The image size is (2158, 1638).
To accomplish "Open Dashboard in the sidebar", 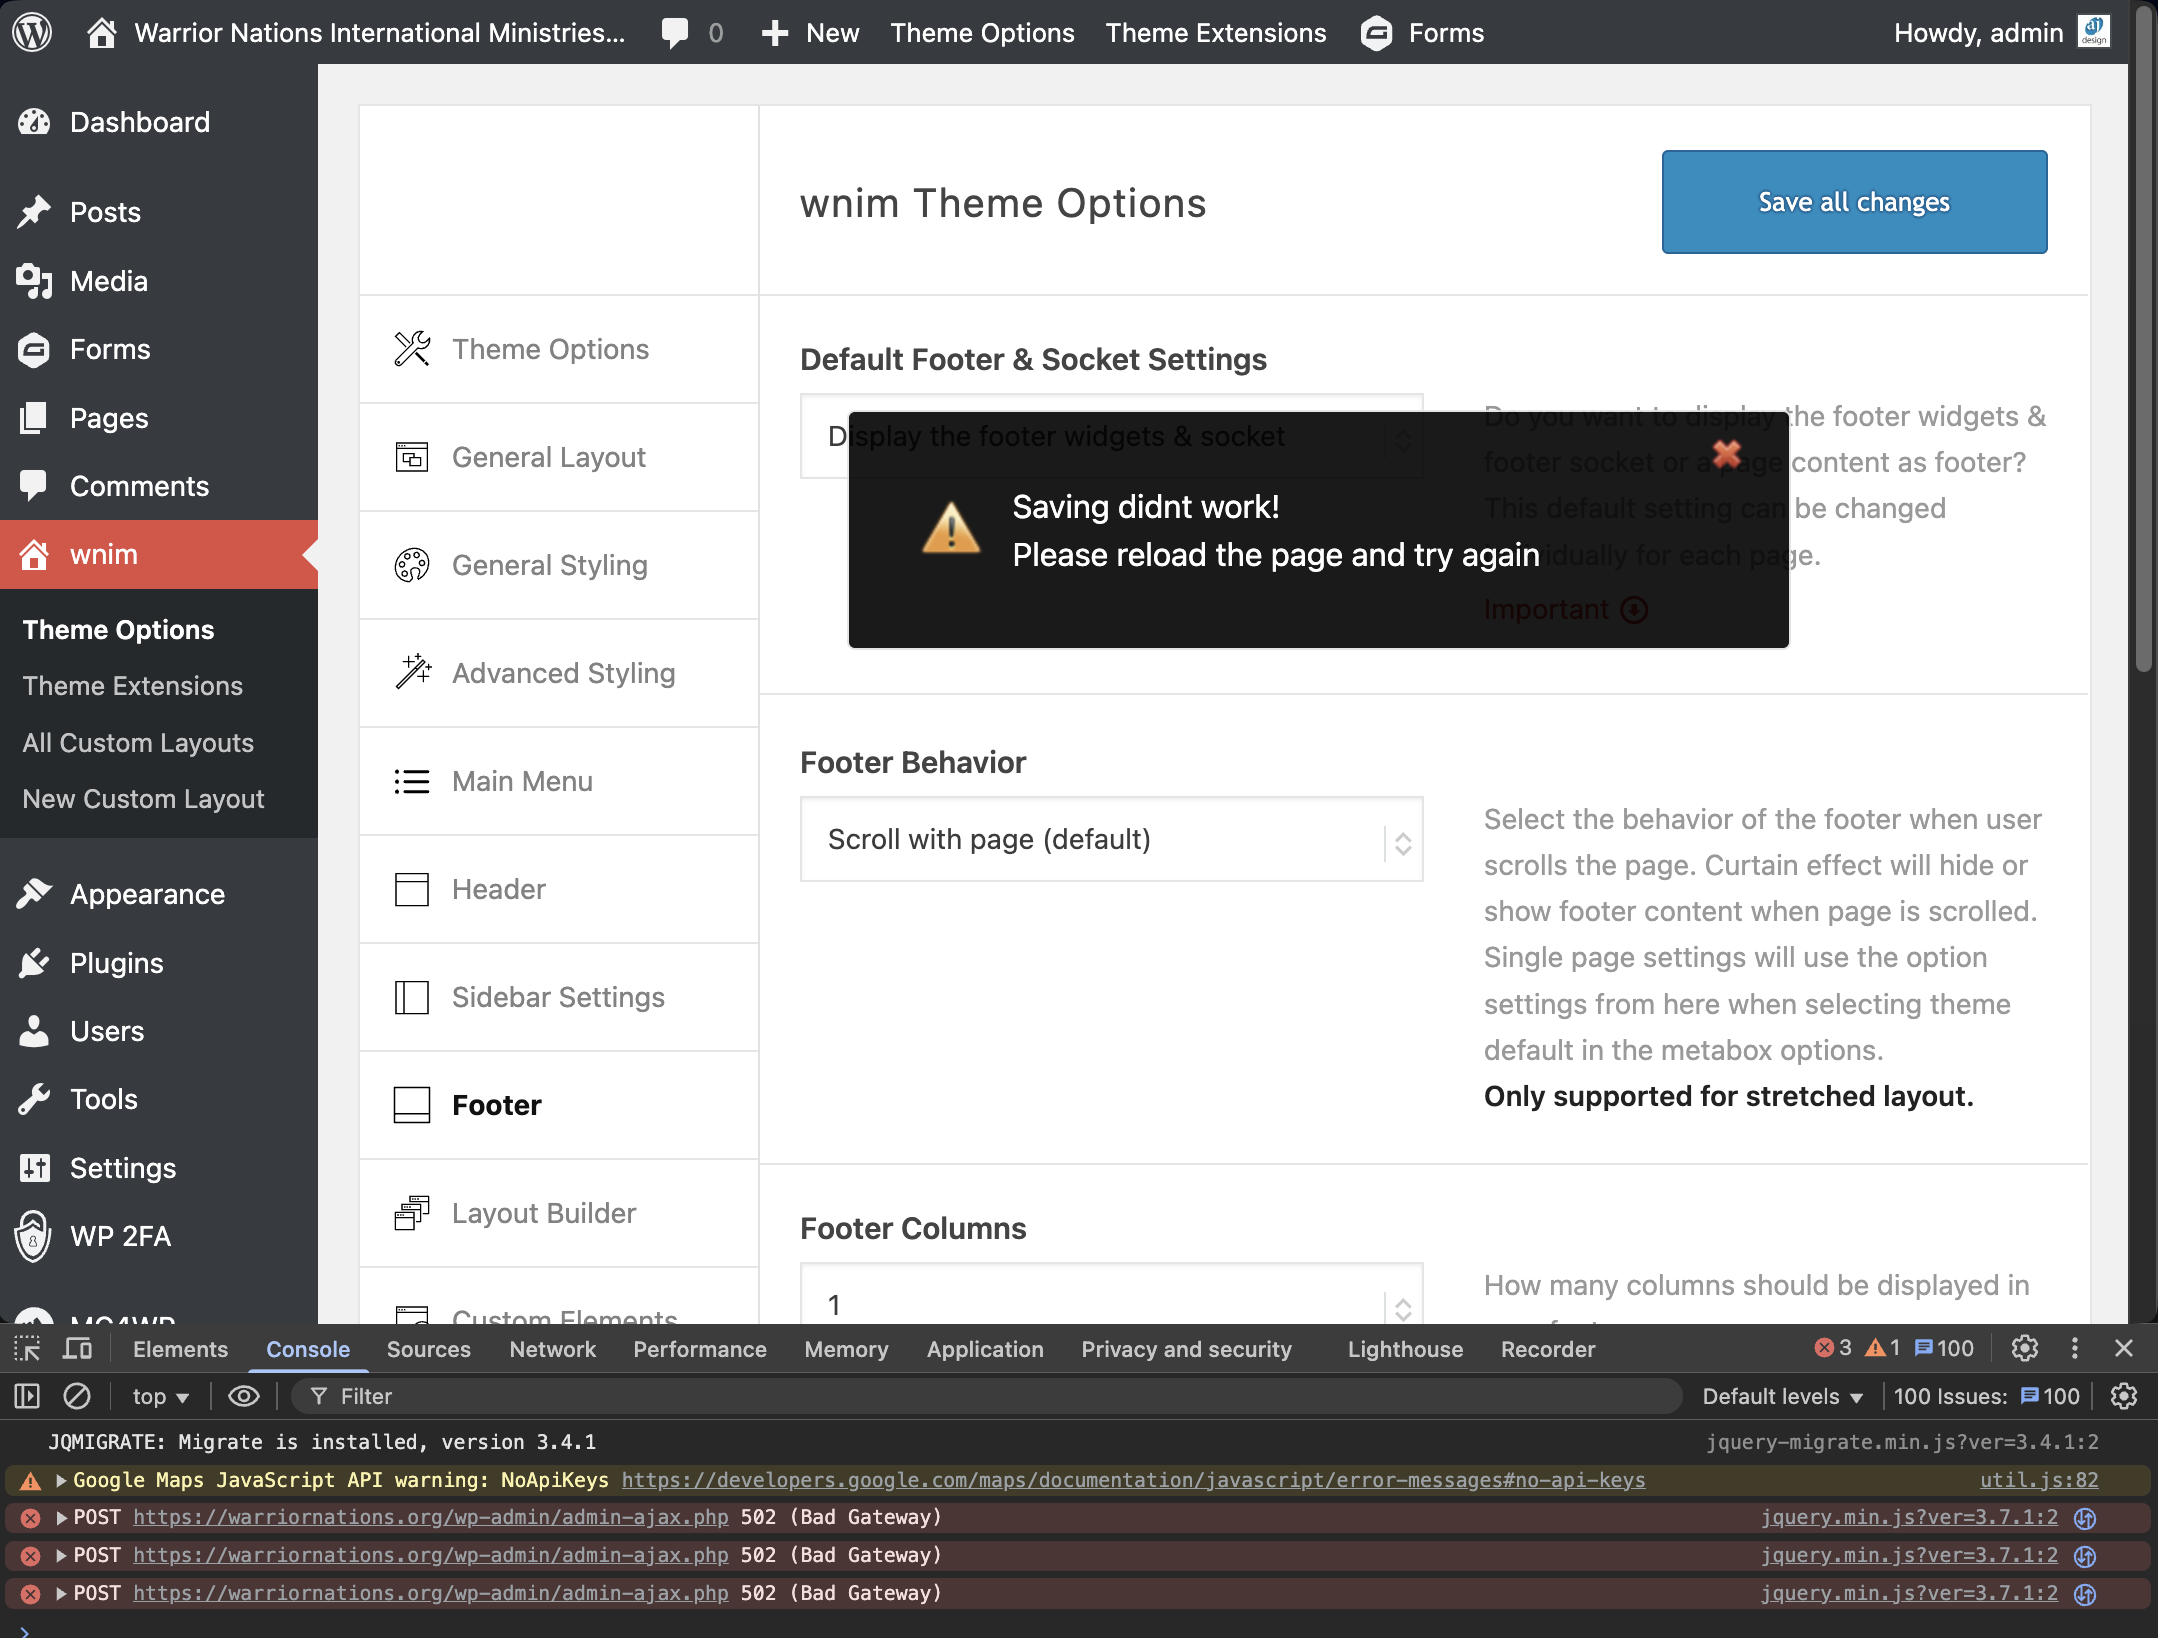I will coord(140,122).
